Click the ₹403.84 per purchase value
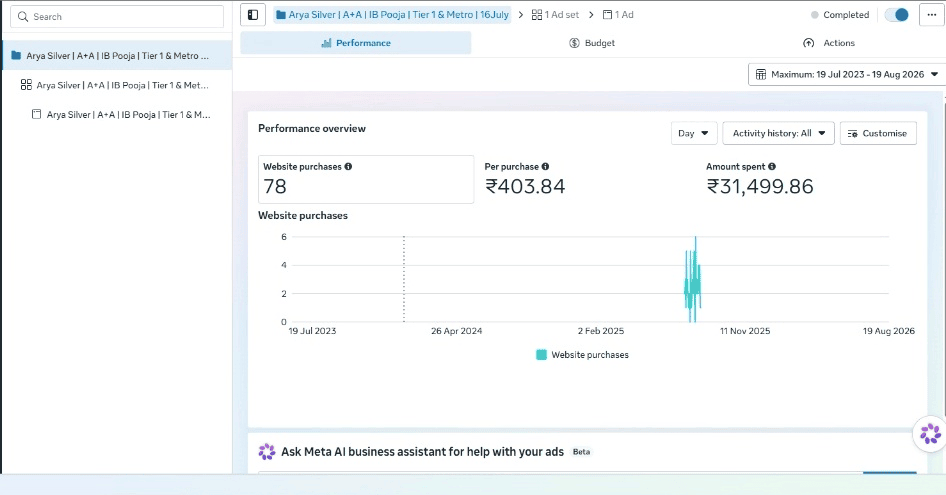The height and width of the screenshot is (495, 946). [525, 187]
